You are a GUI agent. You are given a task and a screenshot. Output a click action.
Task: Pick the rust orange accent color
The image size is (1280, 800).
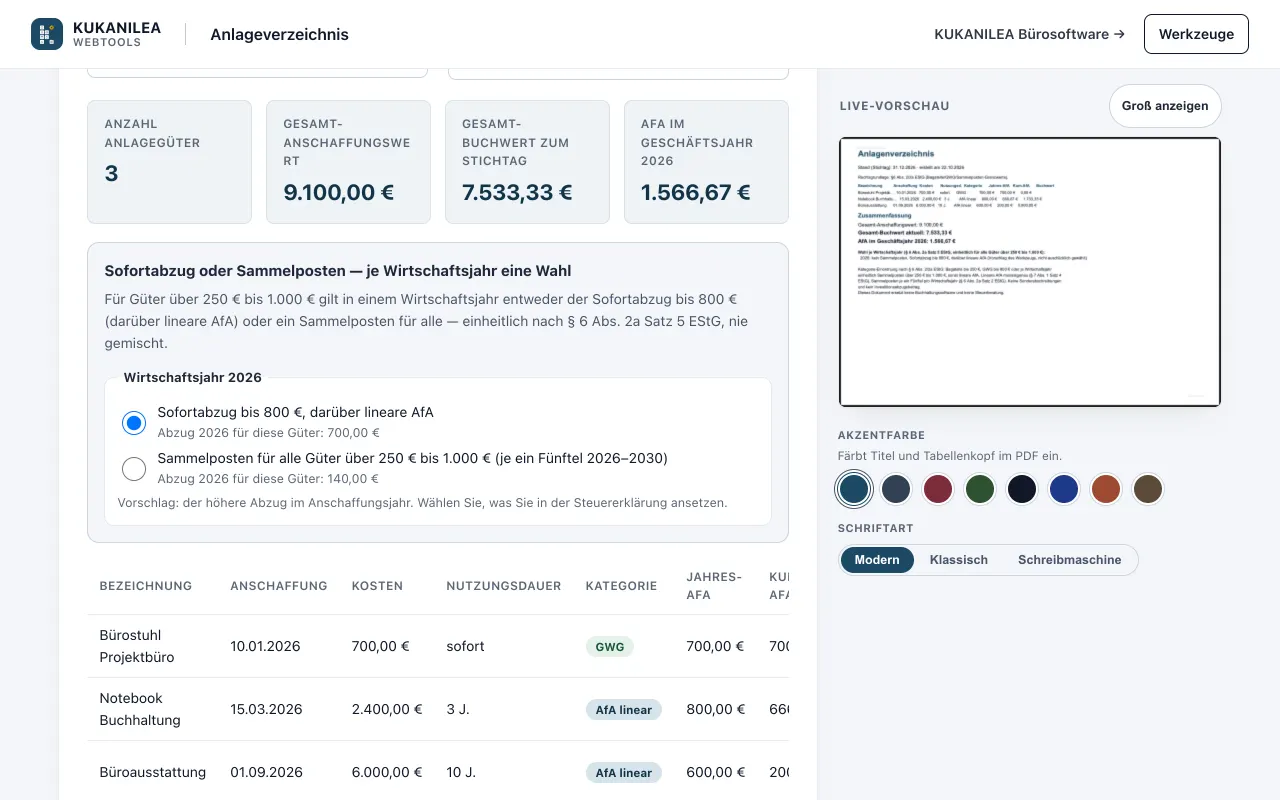(x=1106, y=489)
